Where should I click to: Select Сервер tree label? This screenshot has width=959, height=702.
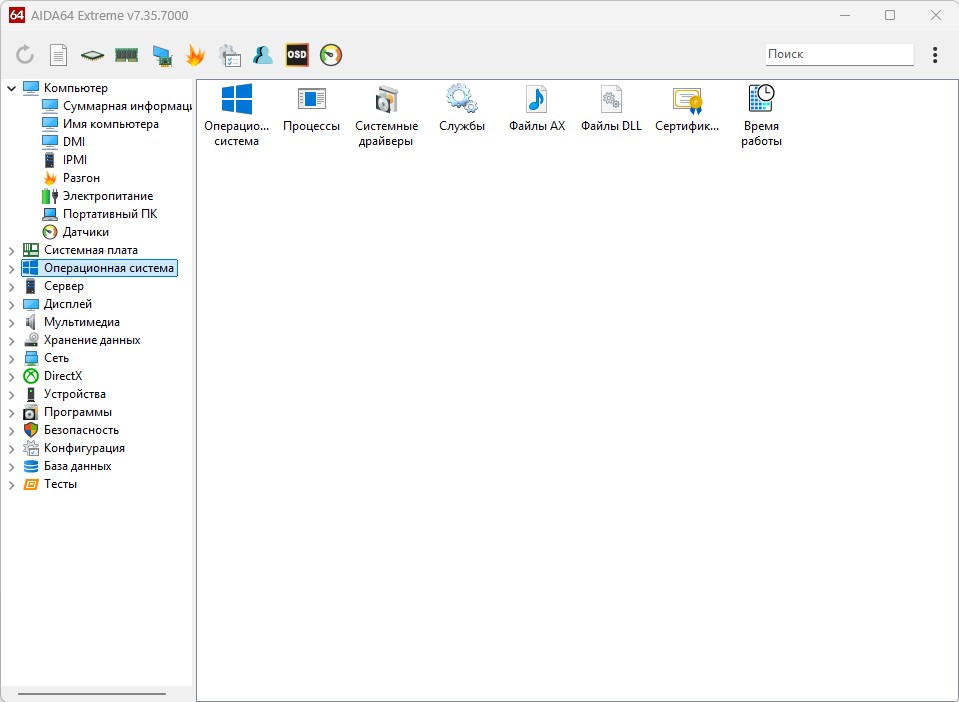(64, 286)
